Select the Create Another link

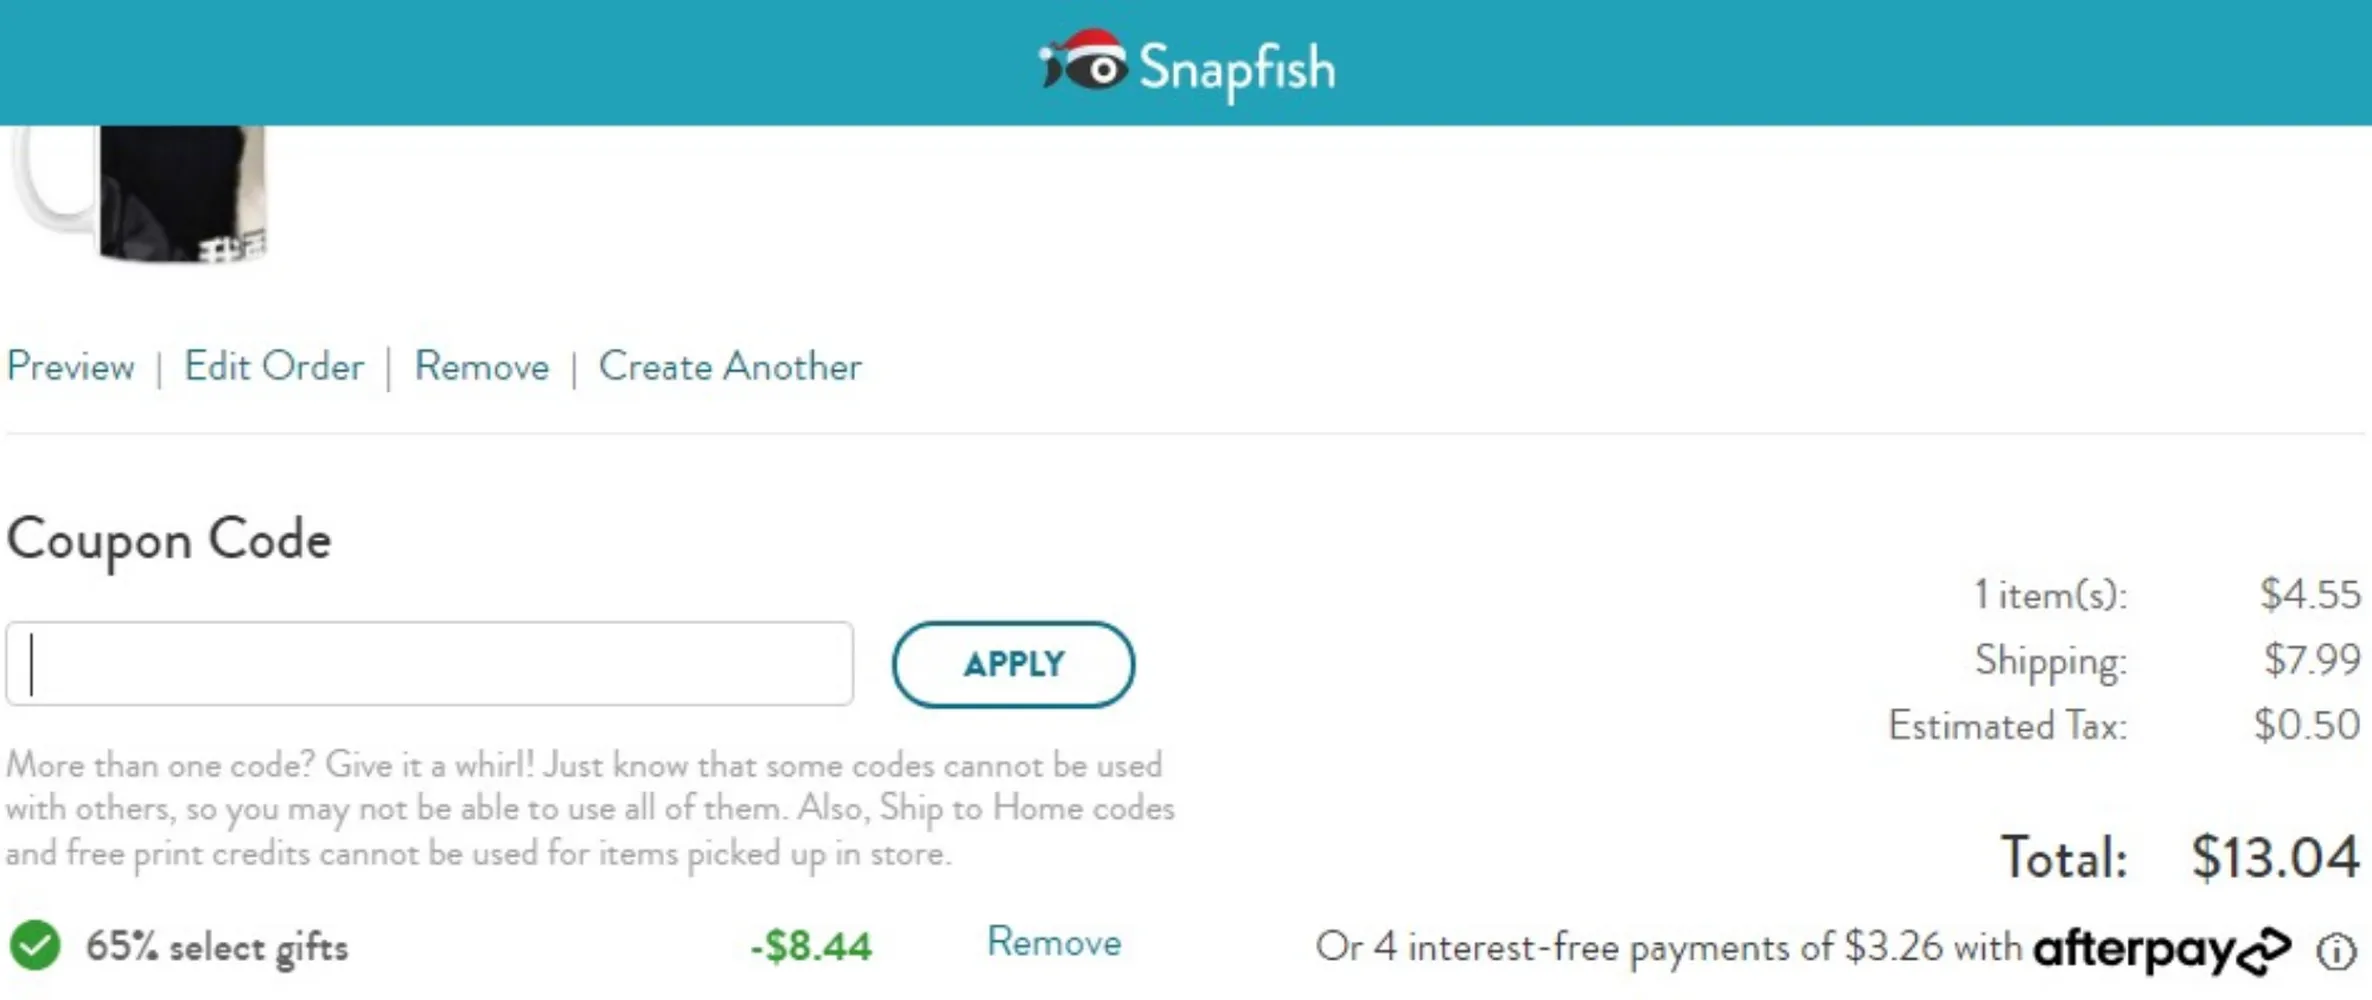pyautogui.click(x=730, y=366)
